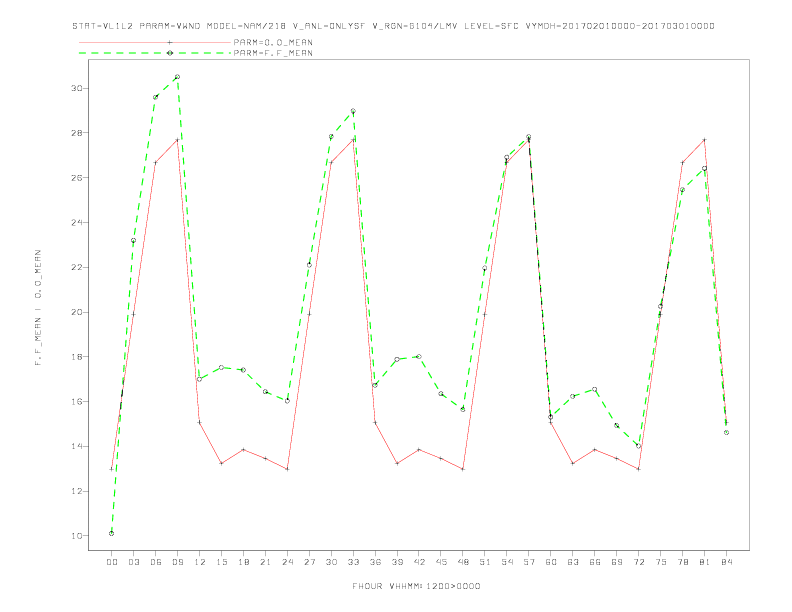Click x-axis tick label 15

[221, 562]
